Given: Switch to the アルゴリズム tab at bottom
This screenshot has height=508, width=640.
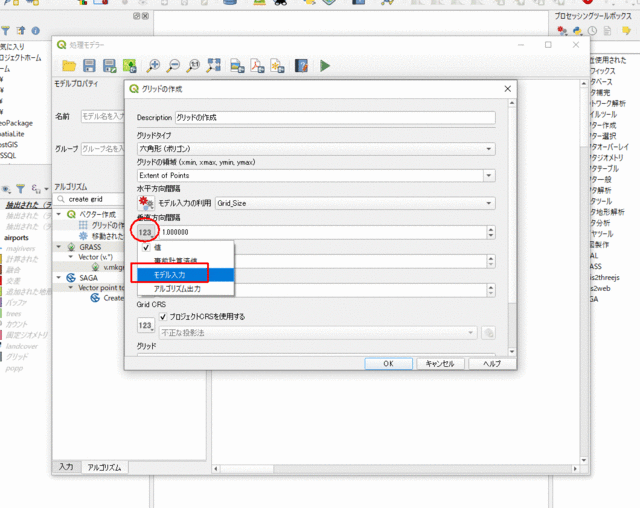Looking at the screenshot, I should pos(104,467).
